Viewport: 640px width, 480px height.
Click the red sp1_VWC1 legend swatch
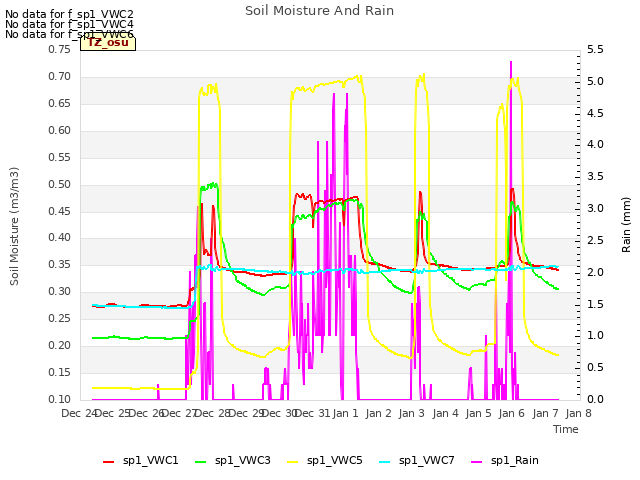(x=109, y=462)
